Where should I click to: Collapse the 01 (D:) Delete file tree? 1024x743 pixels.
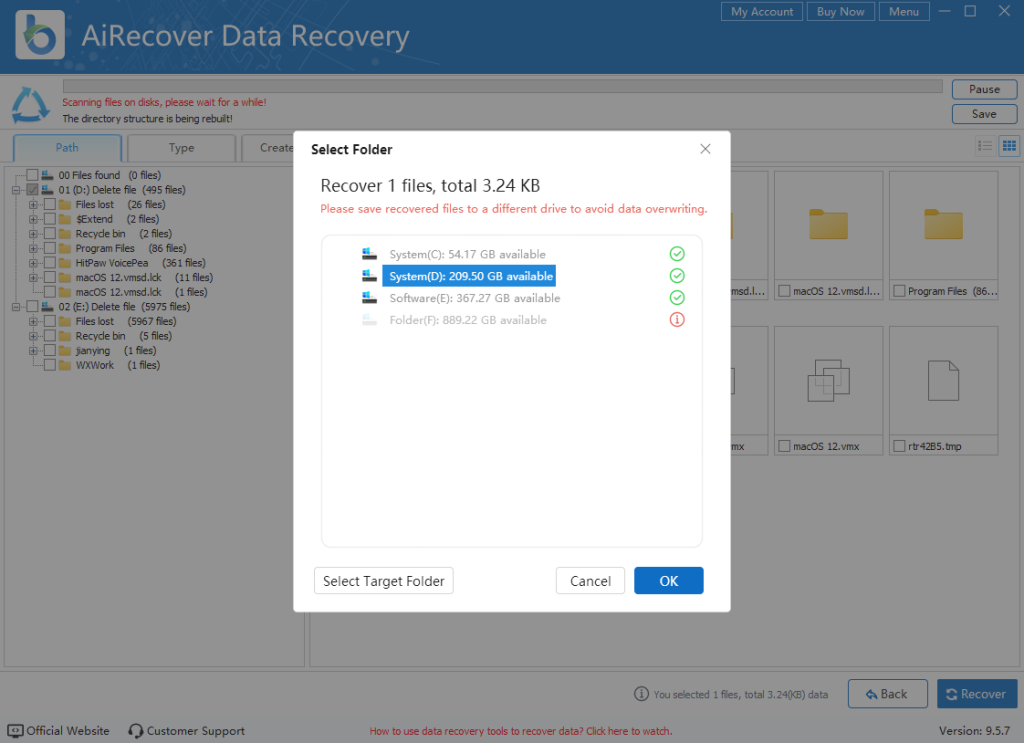pyautogui.click(x=17, y=190)
